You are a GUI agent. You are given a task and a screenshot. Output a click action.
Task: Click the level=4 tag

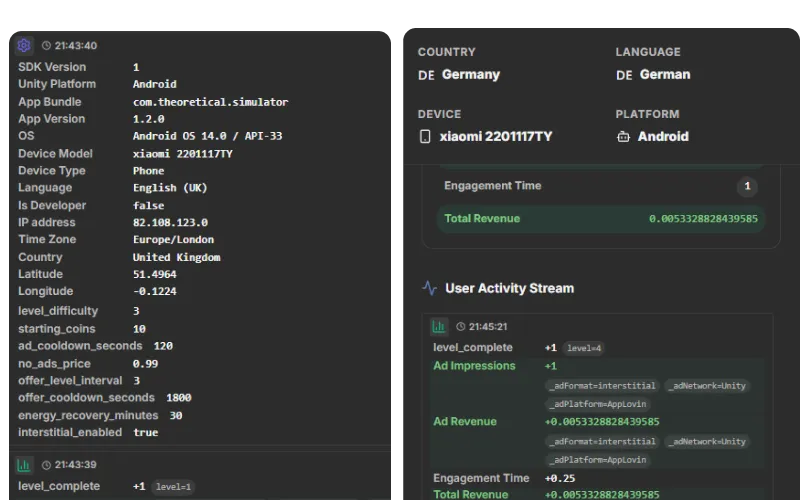coord(584,348)
